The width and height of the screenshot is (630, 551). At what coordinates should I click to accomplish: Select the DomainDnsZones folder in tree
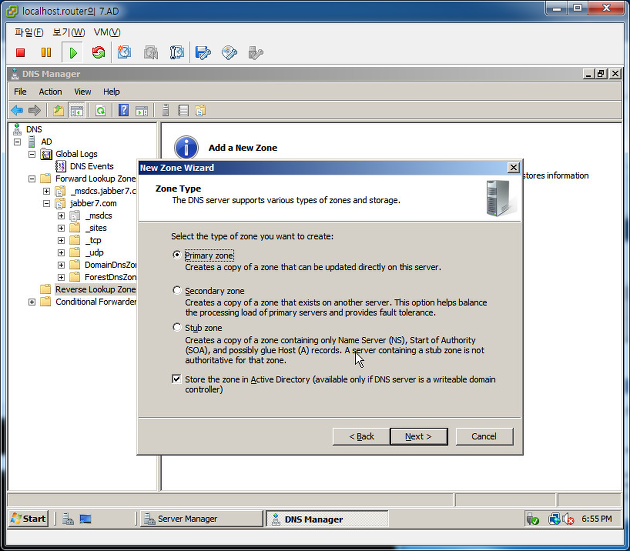[x=110, y=265]
